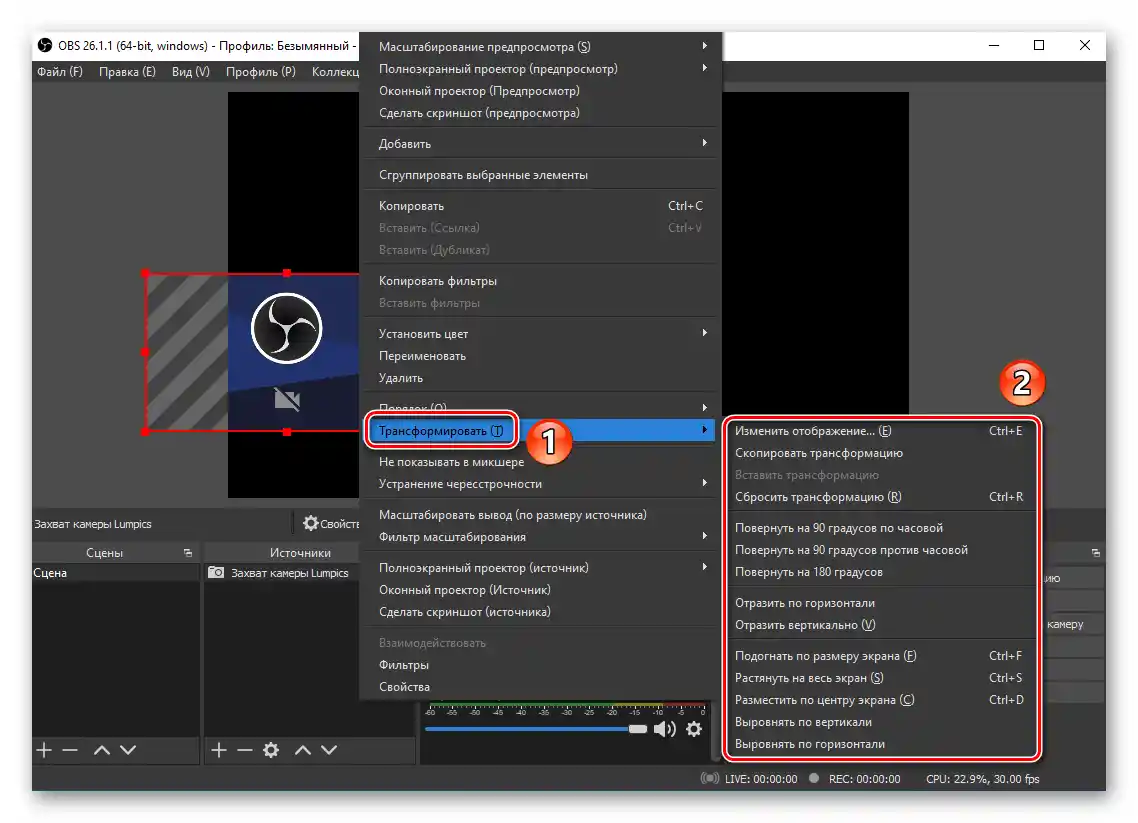
Task: Expand Масштабирование предпросмотра submenu
Action: 541,46
